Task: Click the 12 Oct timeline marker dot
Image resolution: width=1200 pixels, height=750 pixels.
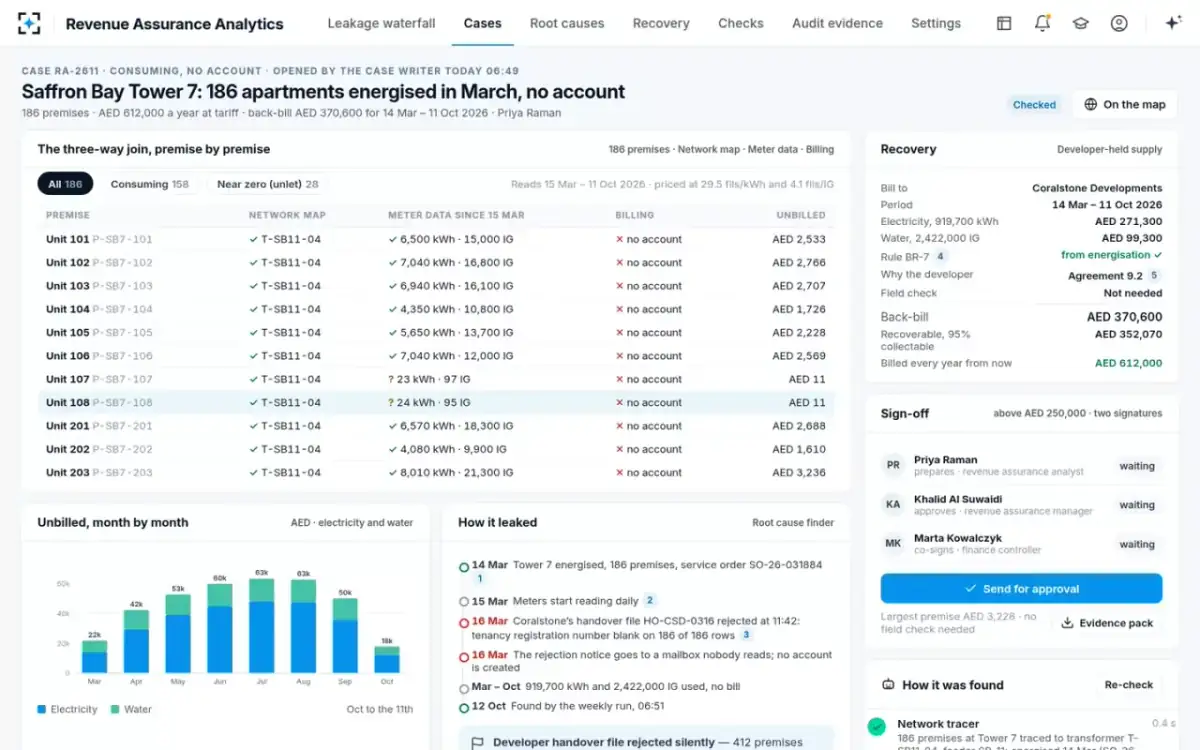Action: (x=464, y=707)
